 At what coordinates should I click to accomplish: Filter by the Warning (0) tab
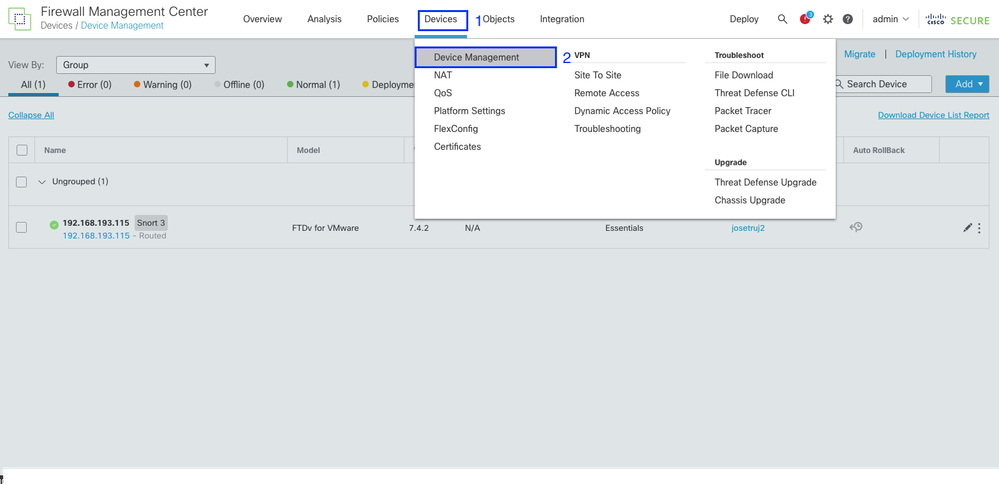tap(162, 85)
